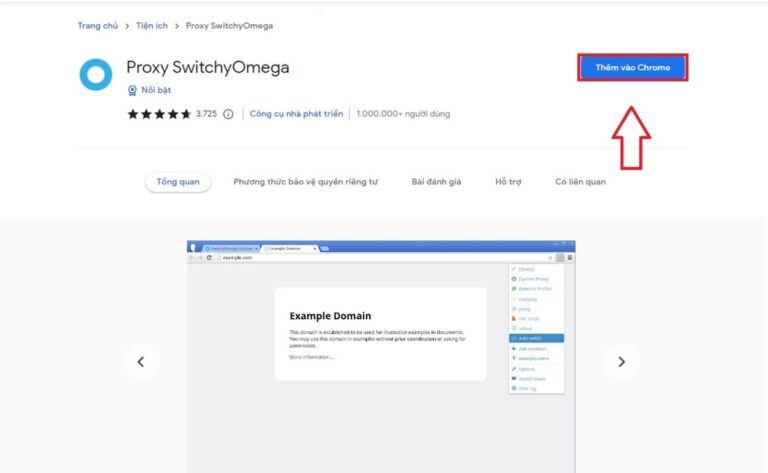Go to Trang chủ breadcrumb link
The width and height of the screenshot is (768, 473).
point(97,25)
